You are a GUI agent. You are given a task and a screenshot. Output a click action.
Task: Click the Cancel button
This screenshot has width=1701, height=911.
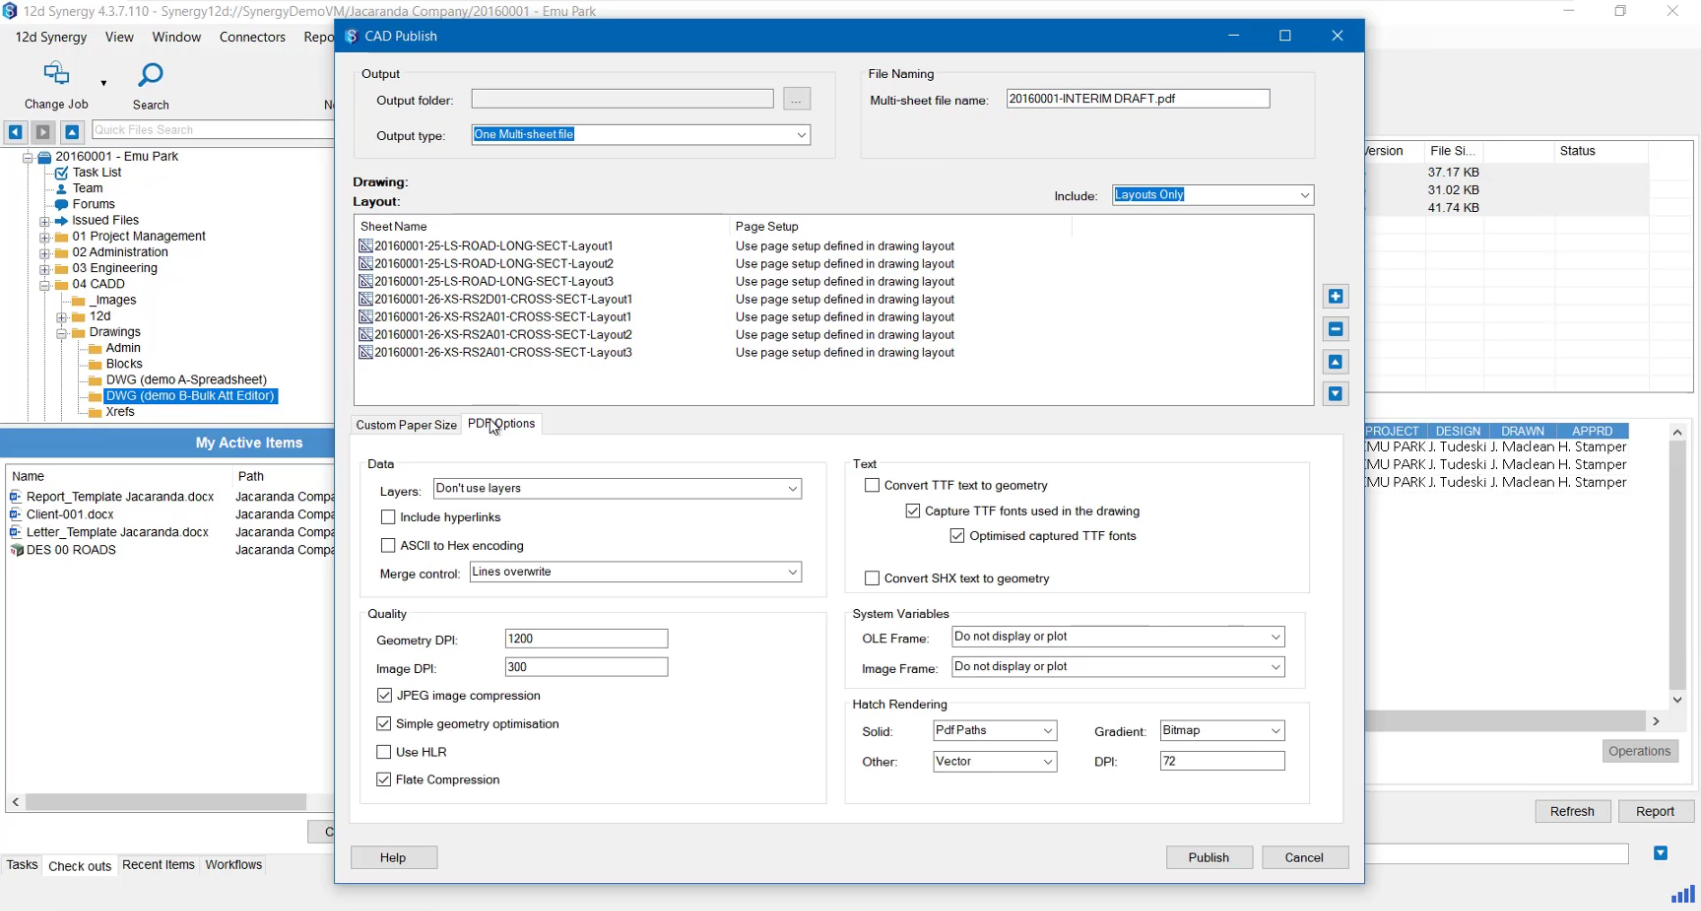pos(1304,857)
